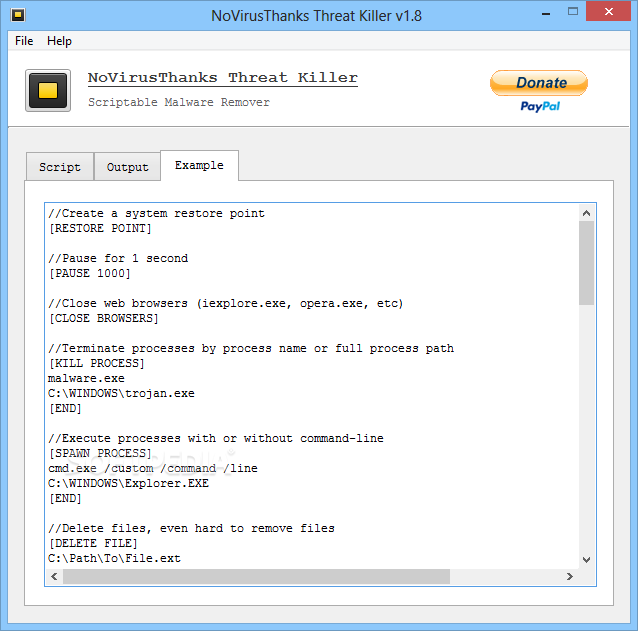Click the NoVirusThanks Threat Killer title link

(x=223, y=77)
